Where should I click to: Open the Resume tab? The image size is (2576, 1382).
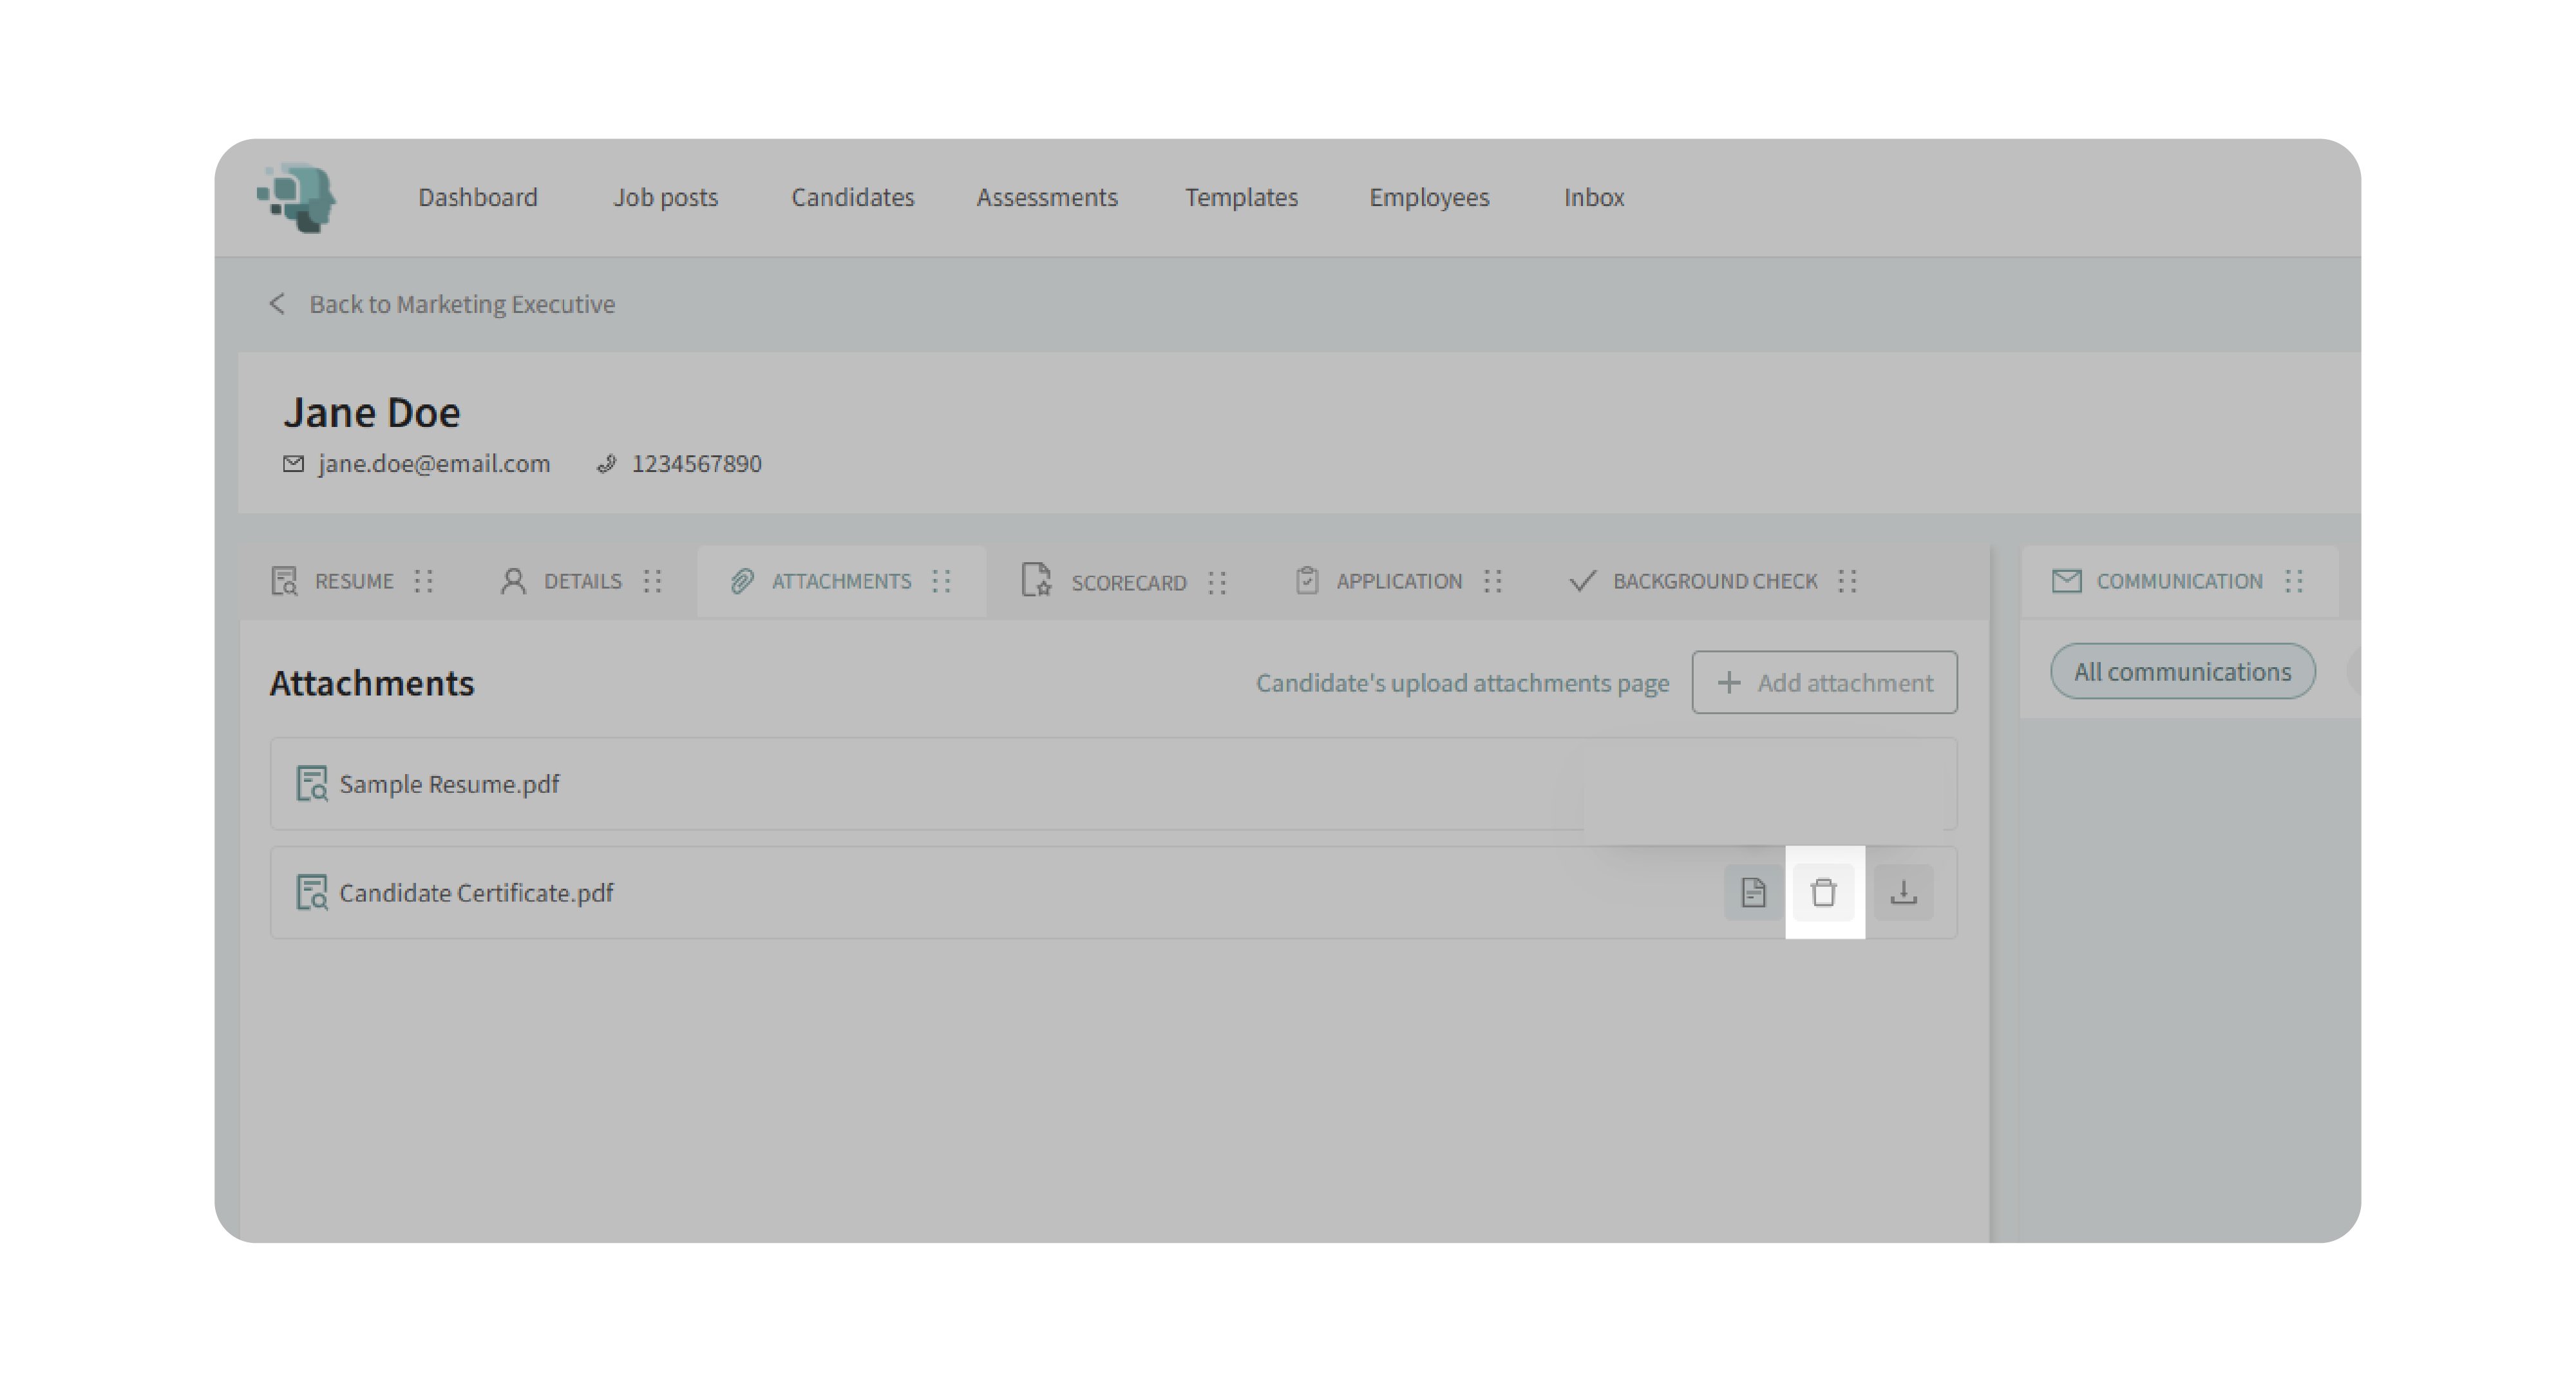click(353, 581)
